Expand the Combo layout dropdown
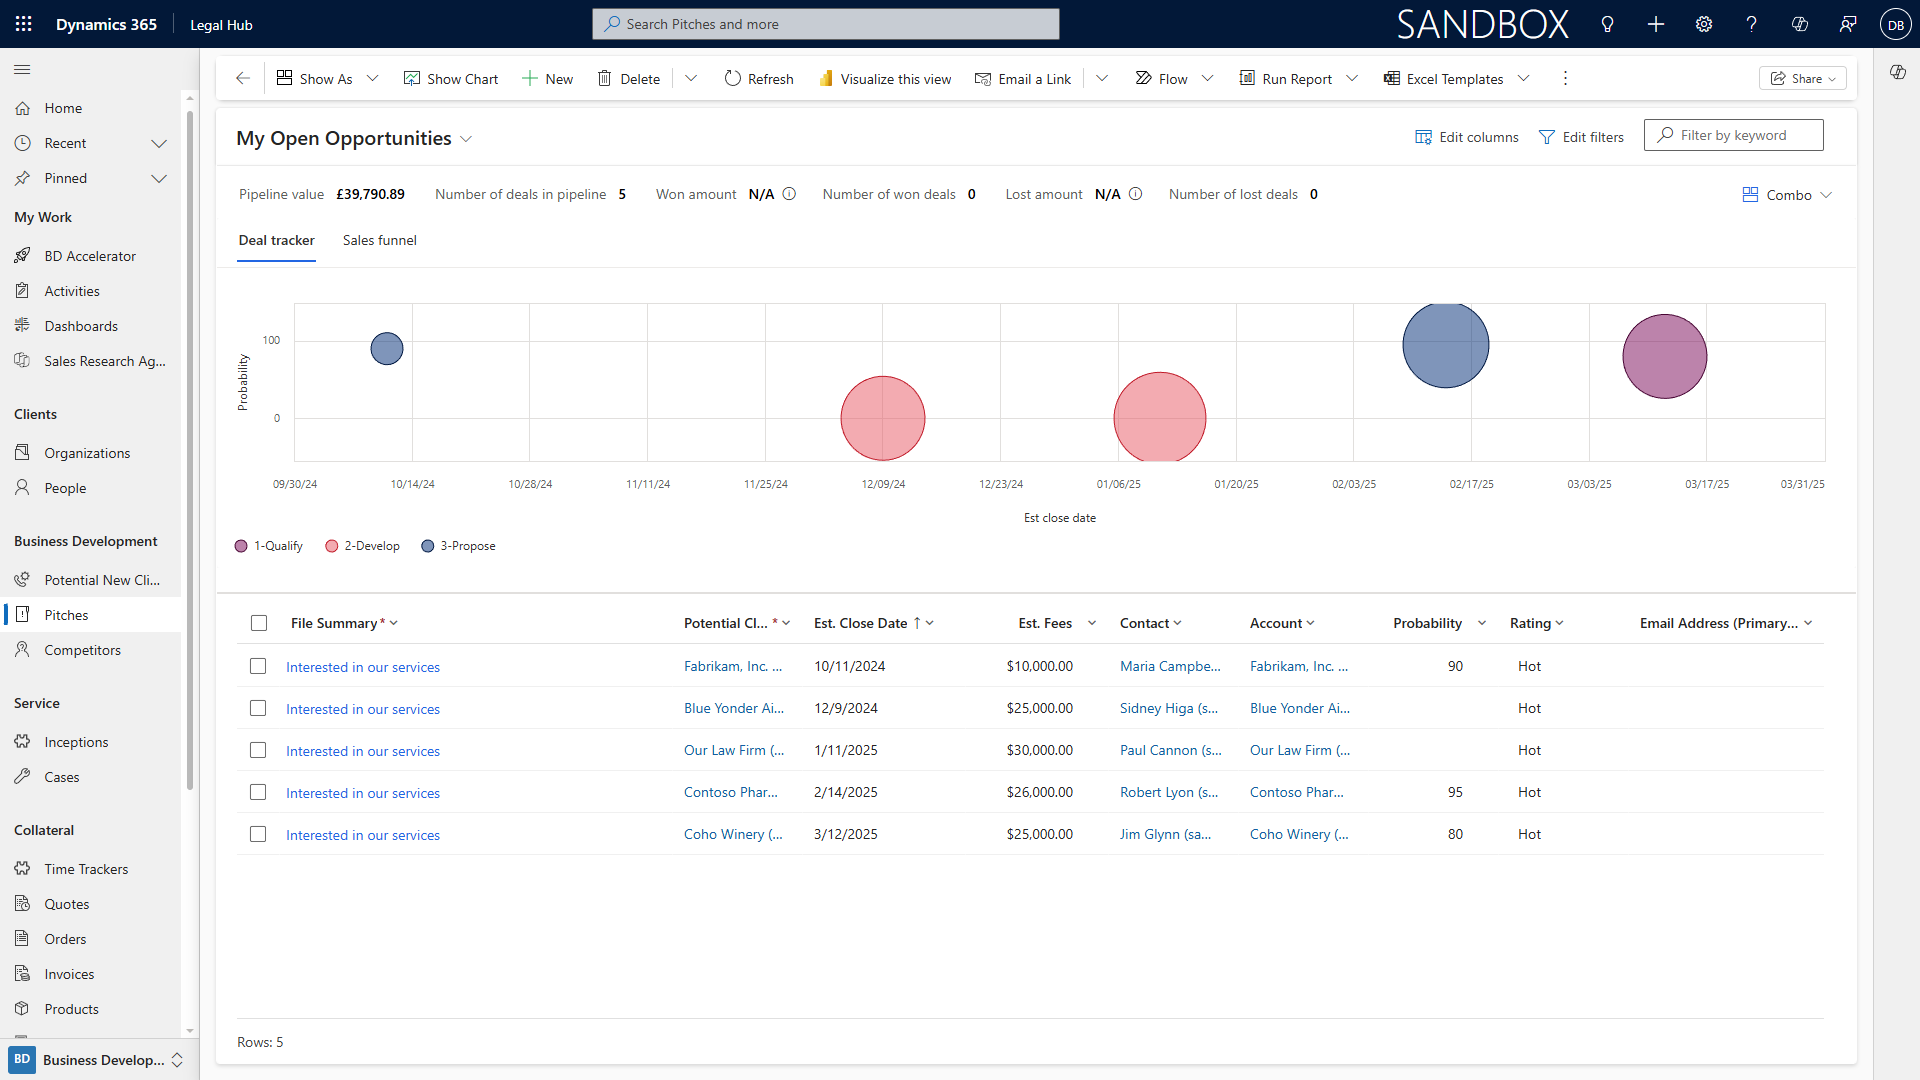This screenshot has height=1080, width=1920. coord(1788,195)
